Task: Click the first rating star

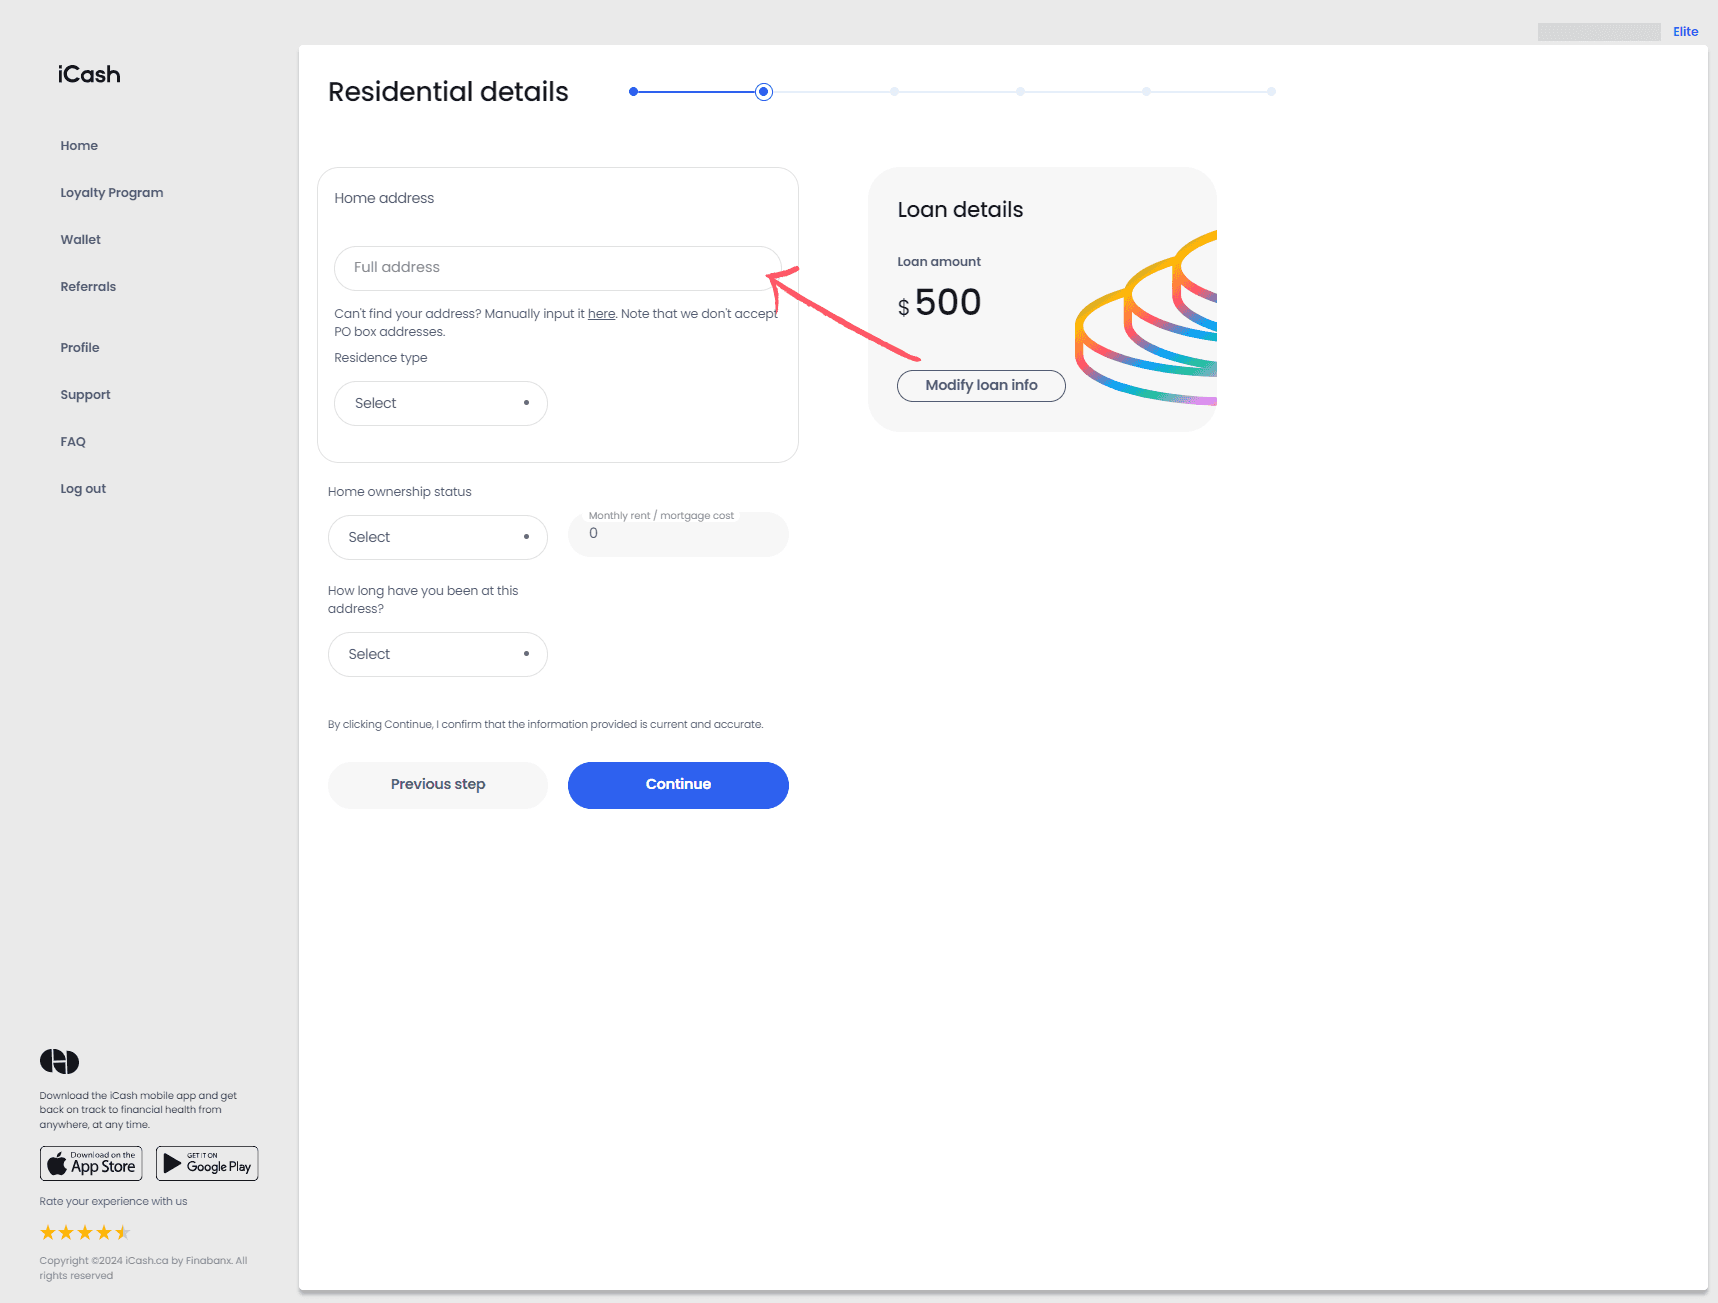Action: point(47,1232)
